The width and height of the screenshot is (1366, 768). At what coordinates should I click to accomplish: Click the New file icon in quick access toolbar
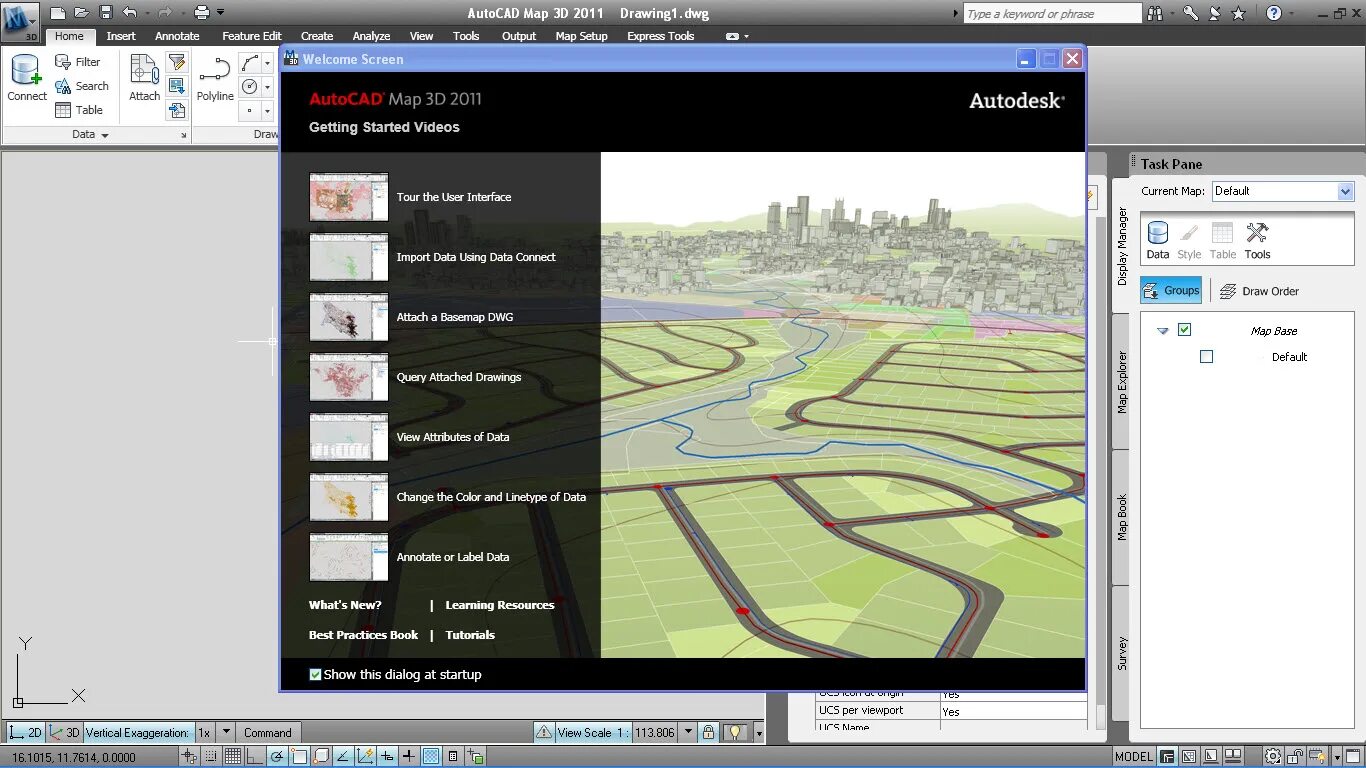[58, 13]
